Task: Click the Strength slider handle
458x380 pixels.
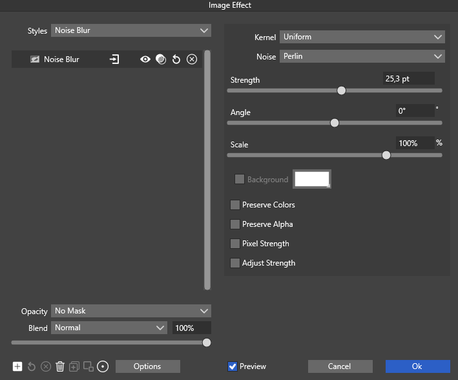Action: click(x=341, y=90)
